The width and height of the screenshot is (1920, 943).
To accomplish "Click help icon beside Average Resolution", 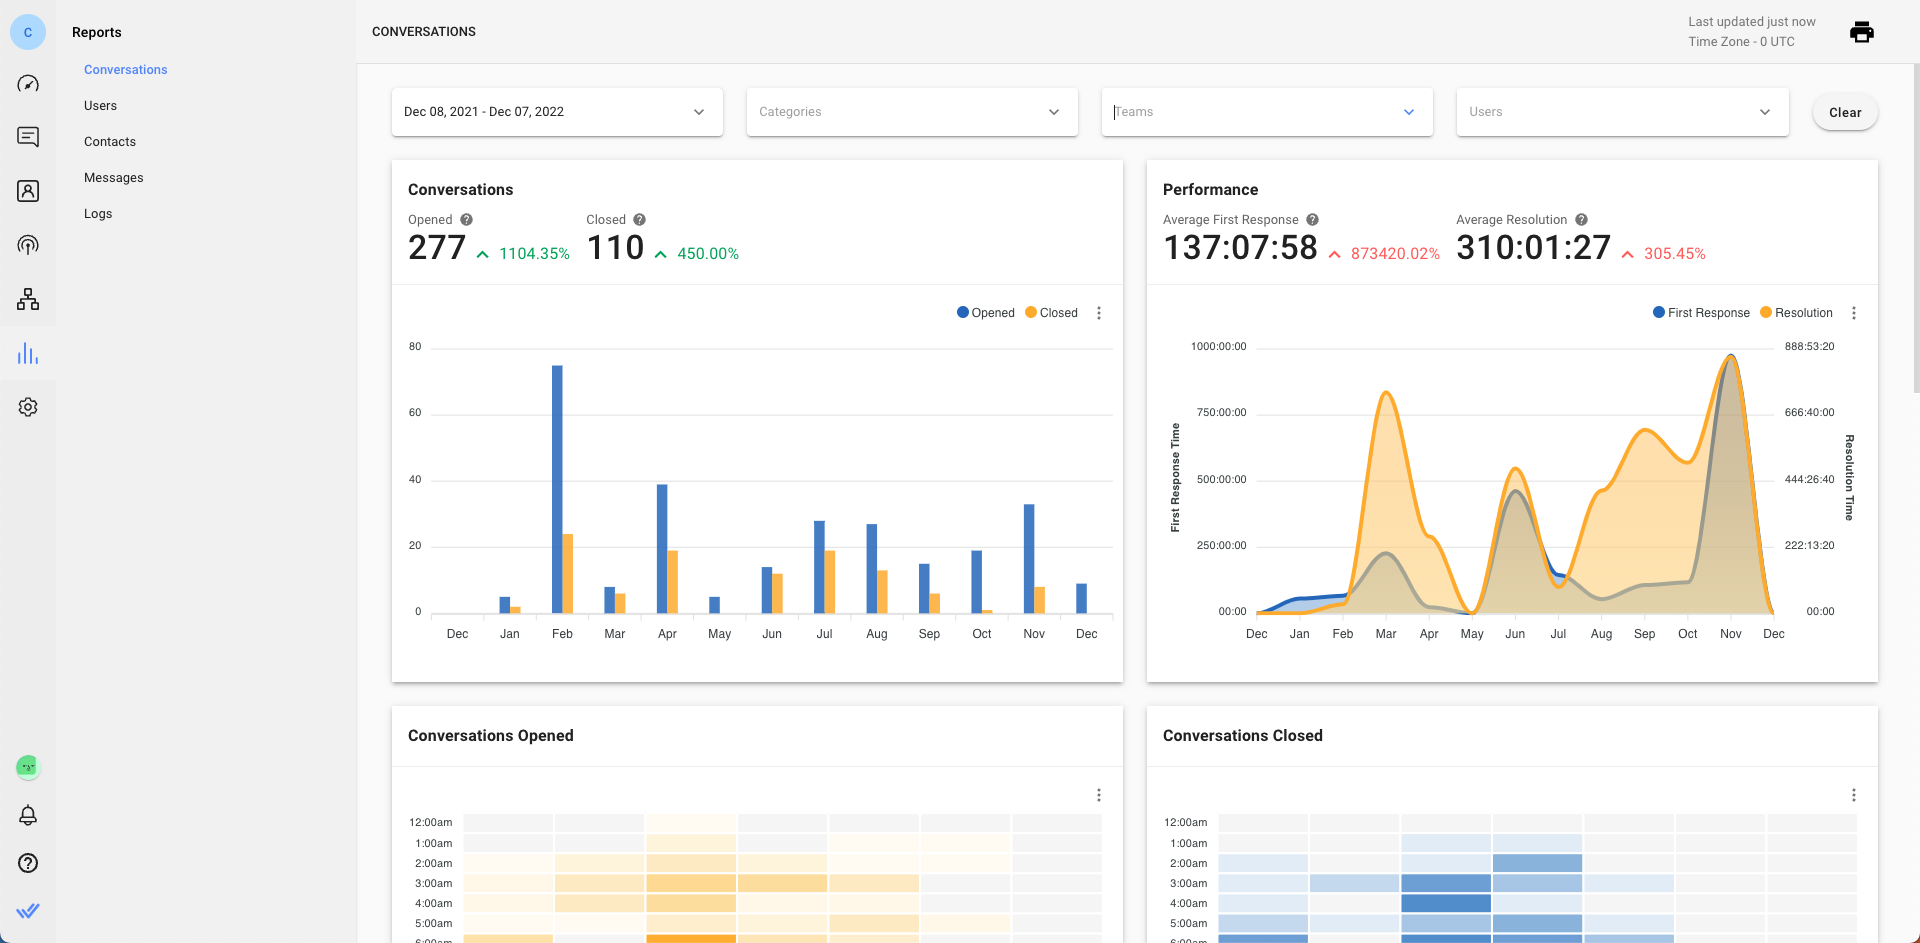I will point(1581,220).
